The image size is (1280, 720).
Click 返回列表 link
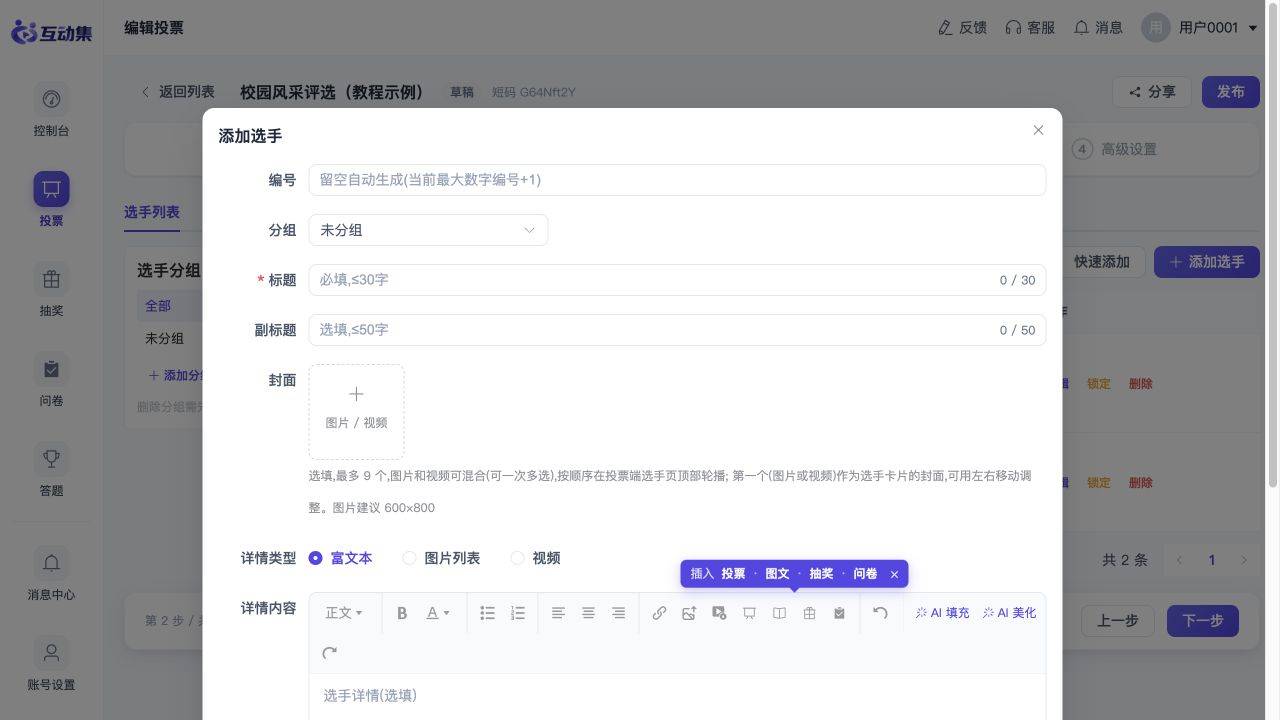point(177,92)
